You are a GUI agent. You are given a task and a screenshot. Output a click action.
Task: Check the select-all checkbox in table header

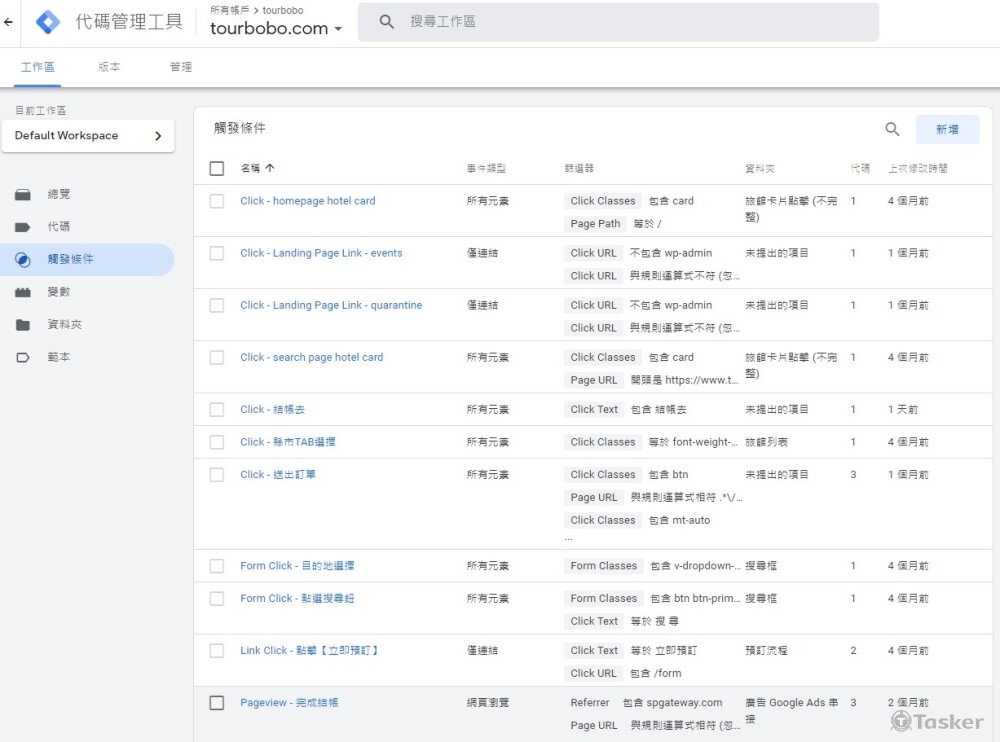217,168
